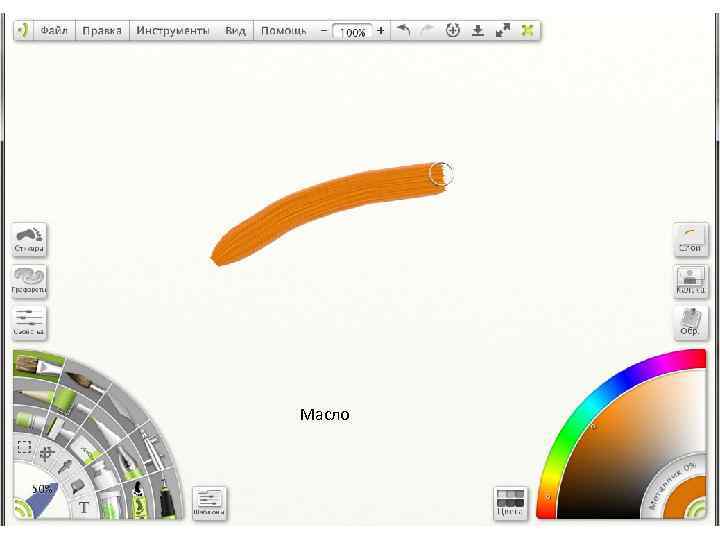Open the Стикеры panel
Image resolution: width=720 pixels, height=540 pixels.
29,239
